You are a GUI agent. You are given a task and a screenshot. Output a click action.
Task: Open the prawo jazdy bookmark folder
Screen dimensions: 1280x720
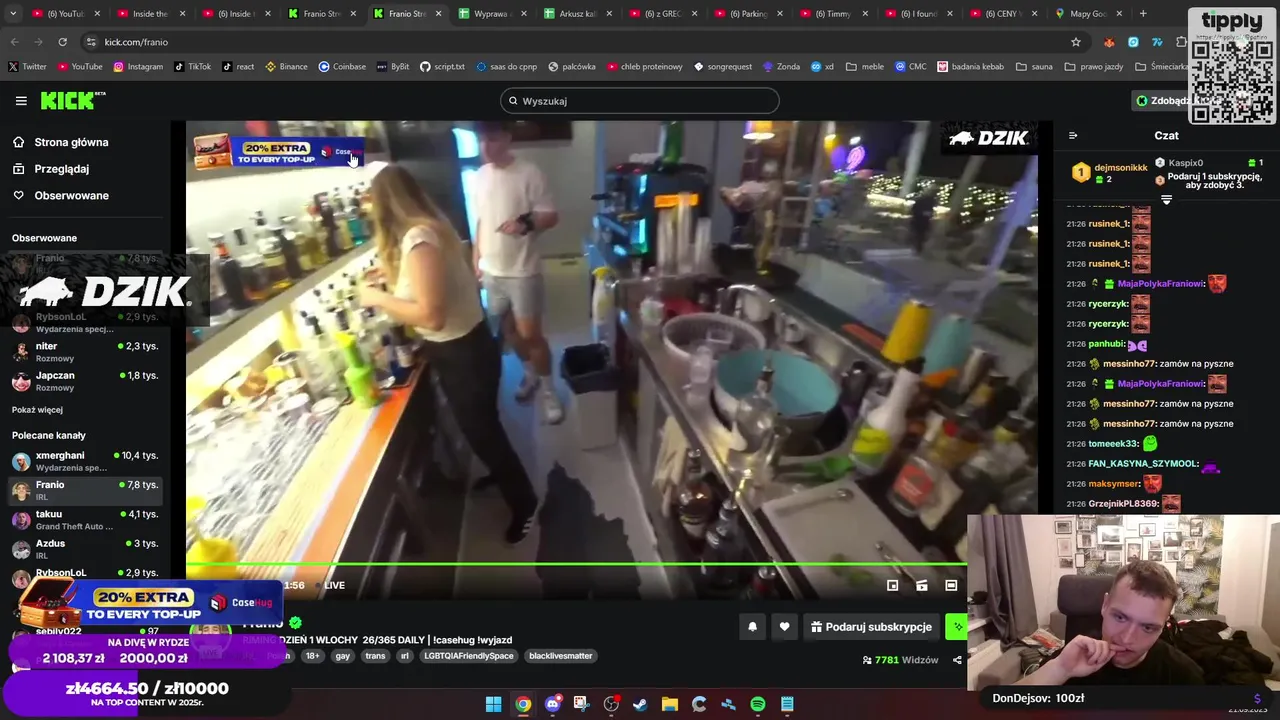(1094, 67)
